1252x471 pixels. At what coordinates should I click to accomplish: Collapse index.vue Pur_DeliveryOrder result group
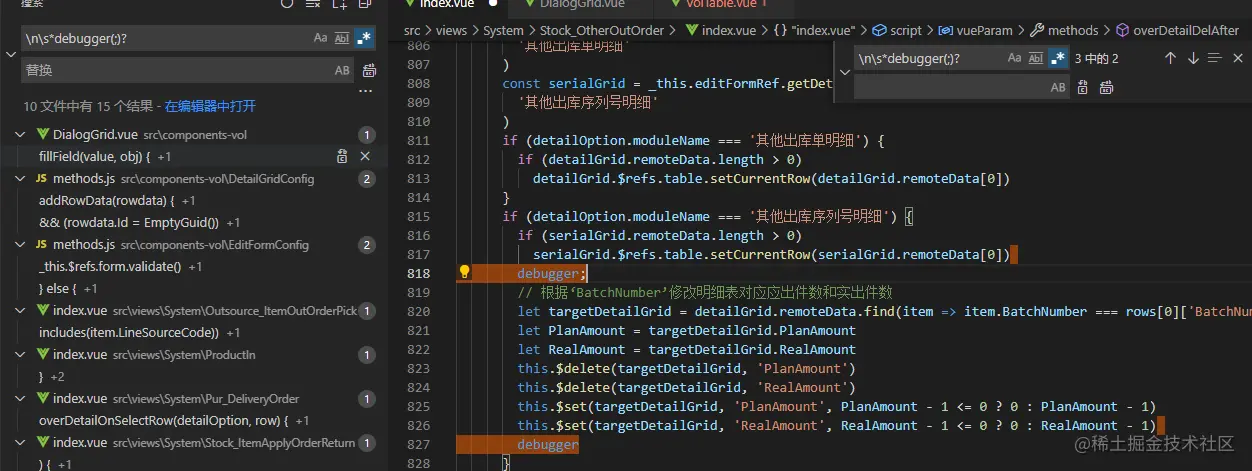[21, 399]
